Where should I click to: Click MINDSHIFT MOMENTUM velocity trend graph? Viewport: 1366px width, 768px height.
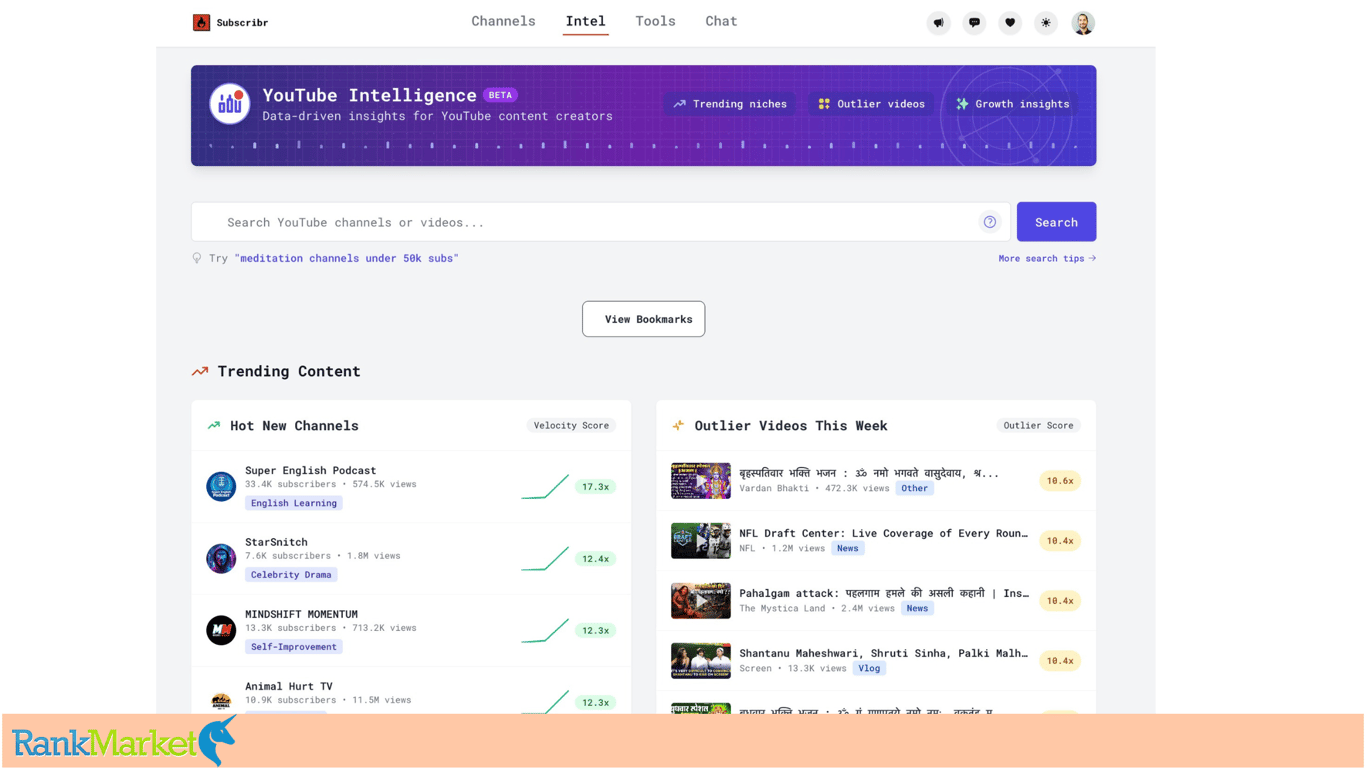tap(545, 630)
